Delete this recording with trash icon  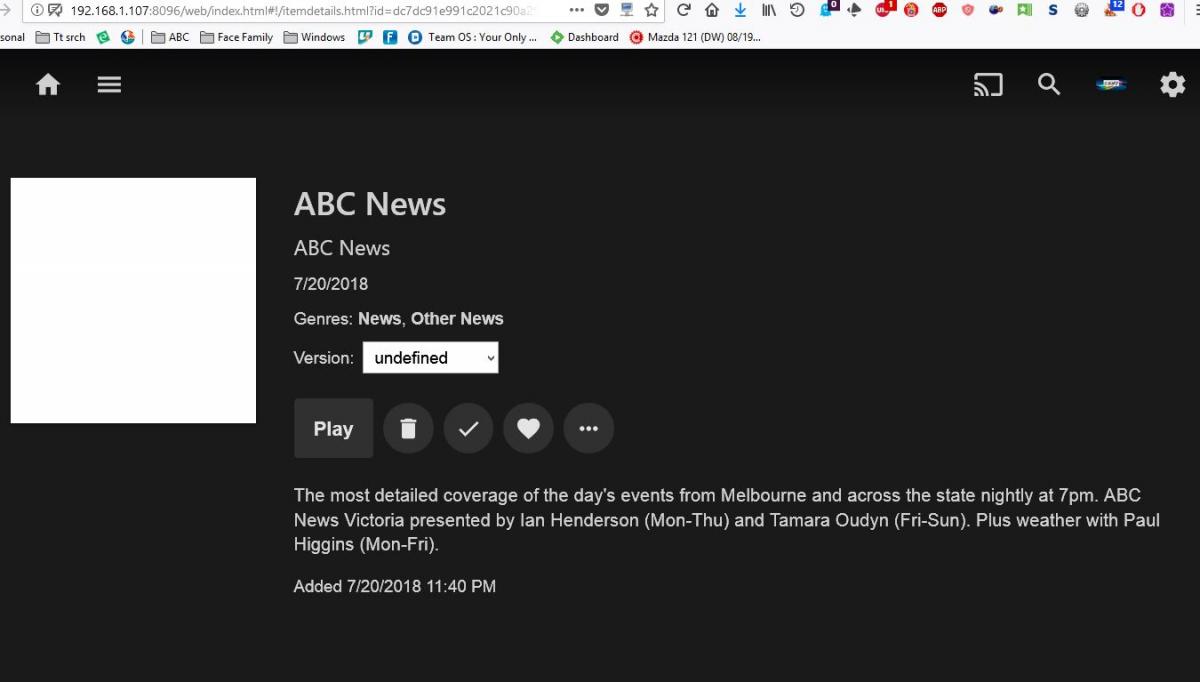tap(408, 429)
